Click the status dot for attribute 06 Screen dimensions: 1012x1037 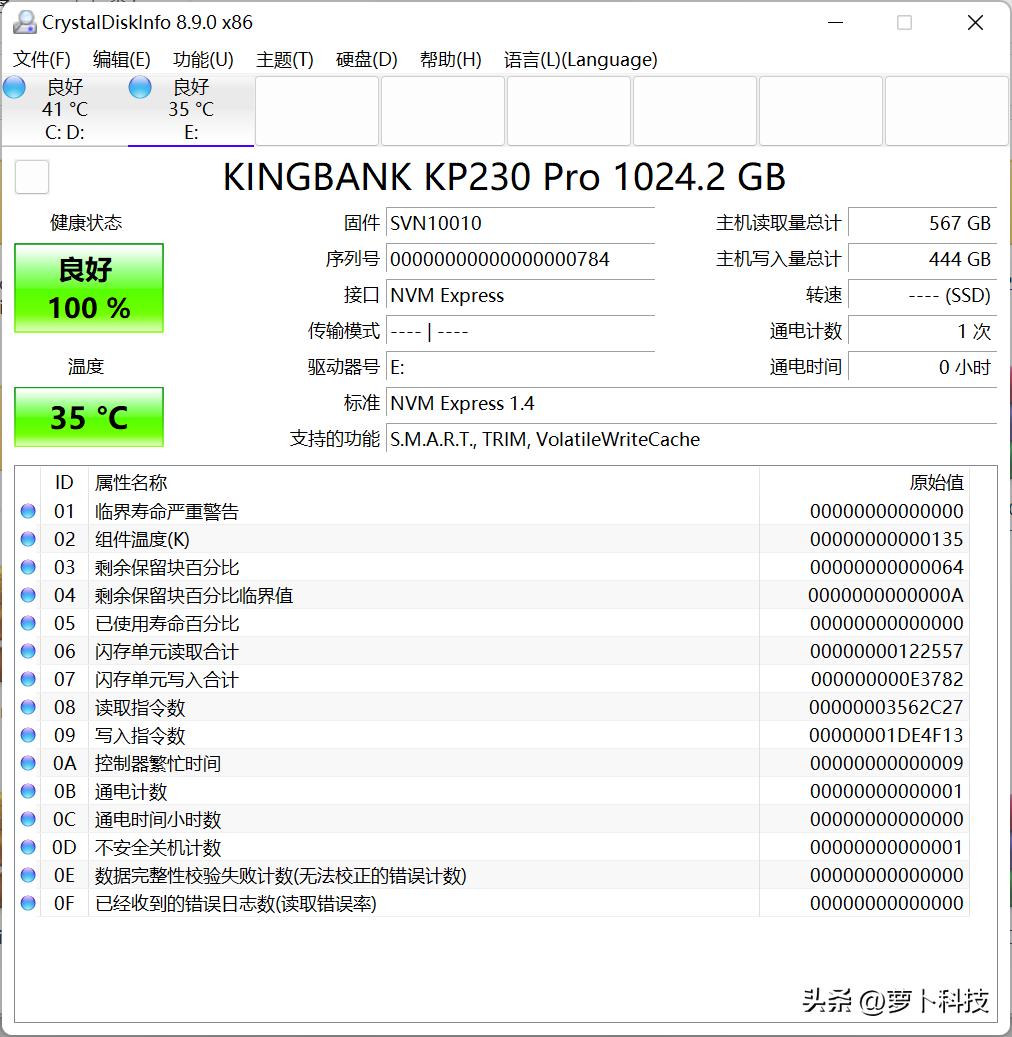pyautogui.click(x=28, y=651)
